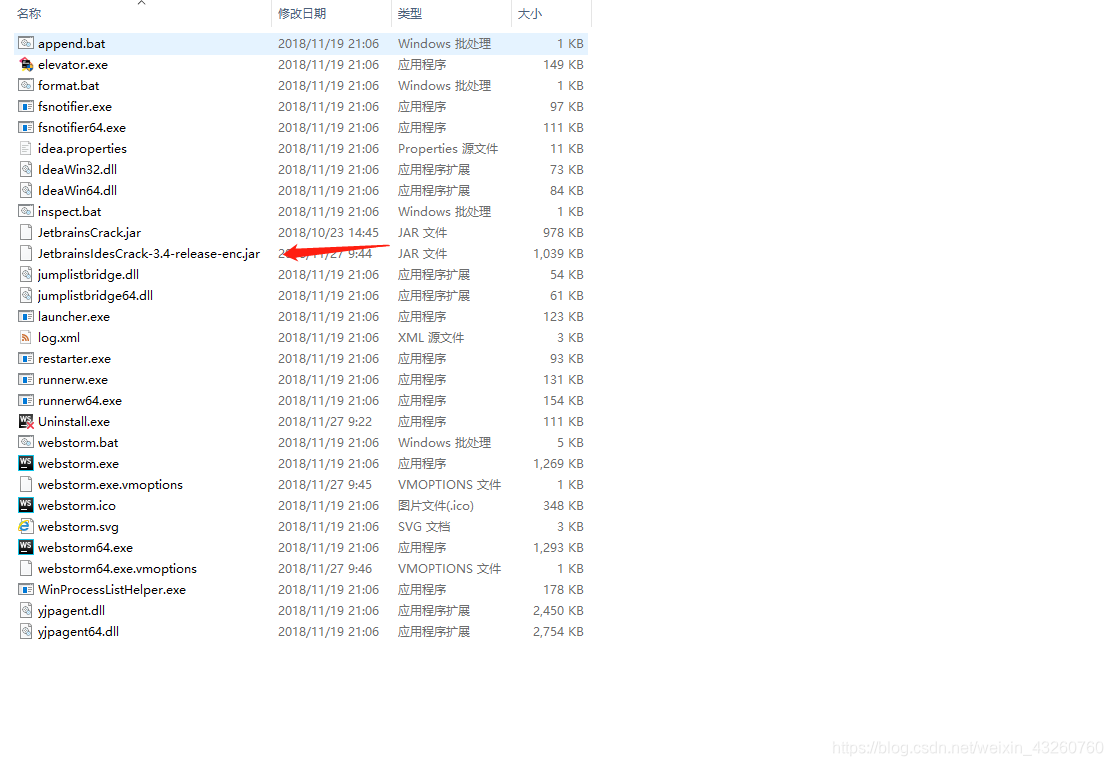1113x766 pixels.
Task: Click the name JetbrainsIdesCrack-3.4-release-enc.jar
Action: pos(149,253)
